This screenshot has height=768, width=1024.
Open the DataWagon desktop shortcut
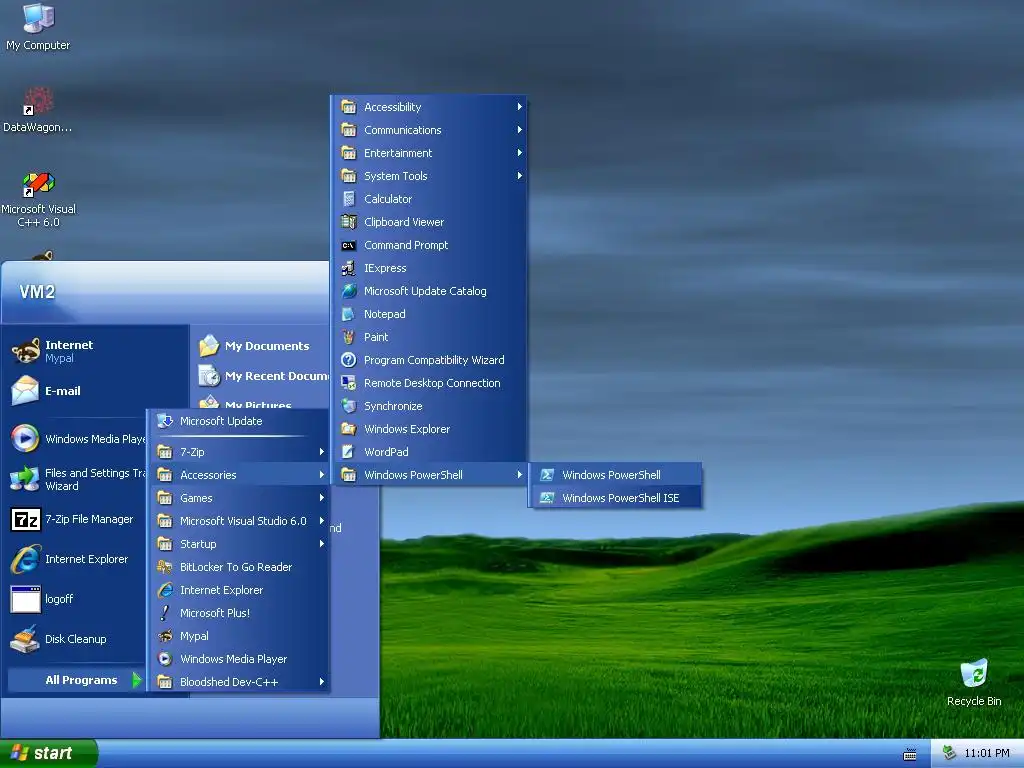pos(38,109)
